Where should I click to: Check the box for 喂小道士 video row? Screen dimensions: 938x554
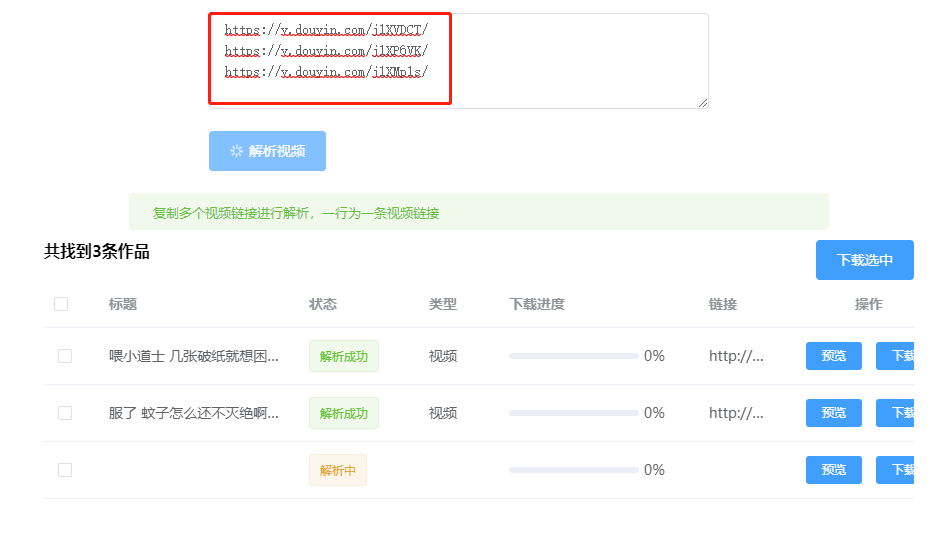tap(65, 356)
